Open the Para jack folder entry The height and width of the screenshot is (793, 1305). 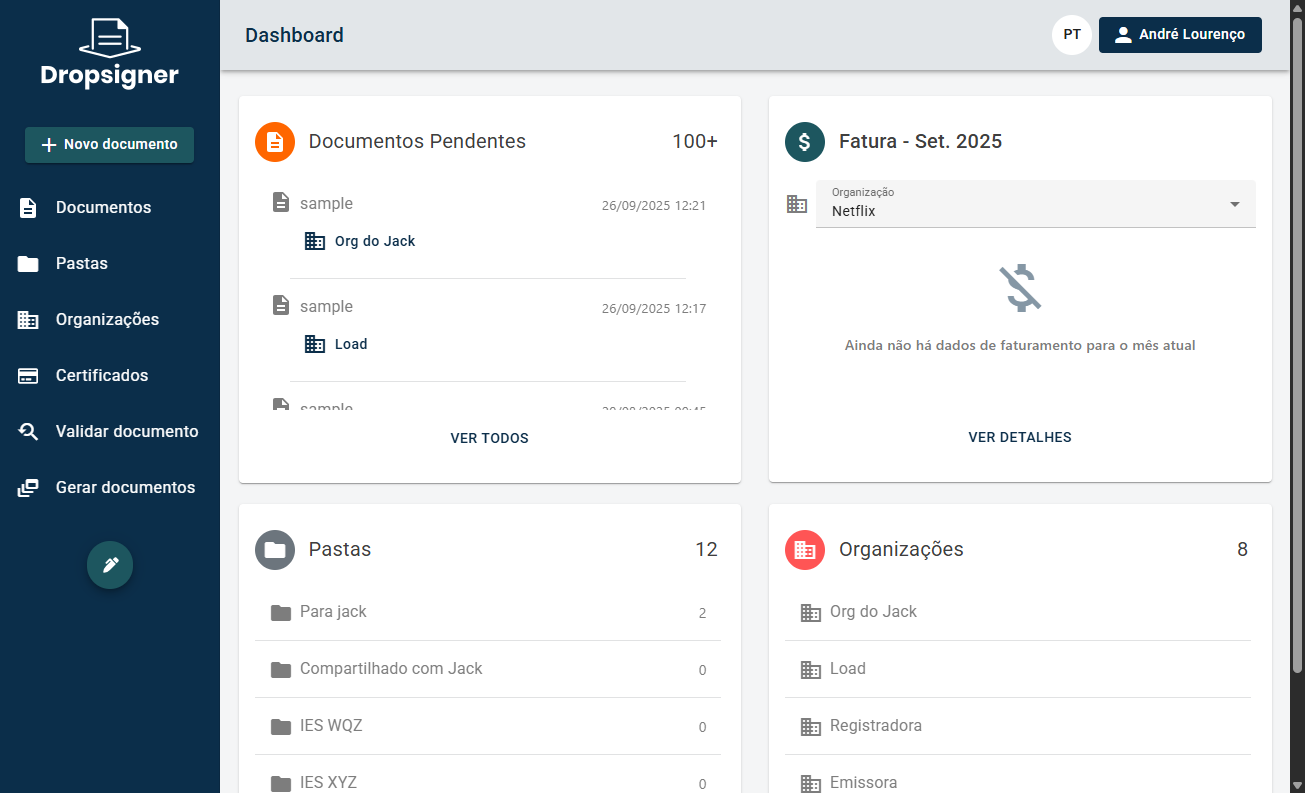(x=334, y=612)
